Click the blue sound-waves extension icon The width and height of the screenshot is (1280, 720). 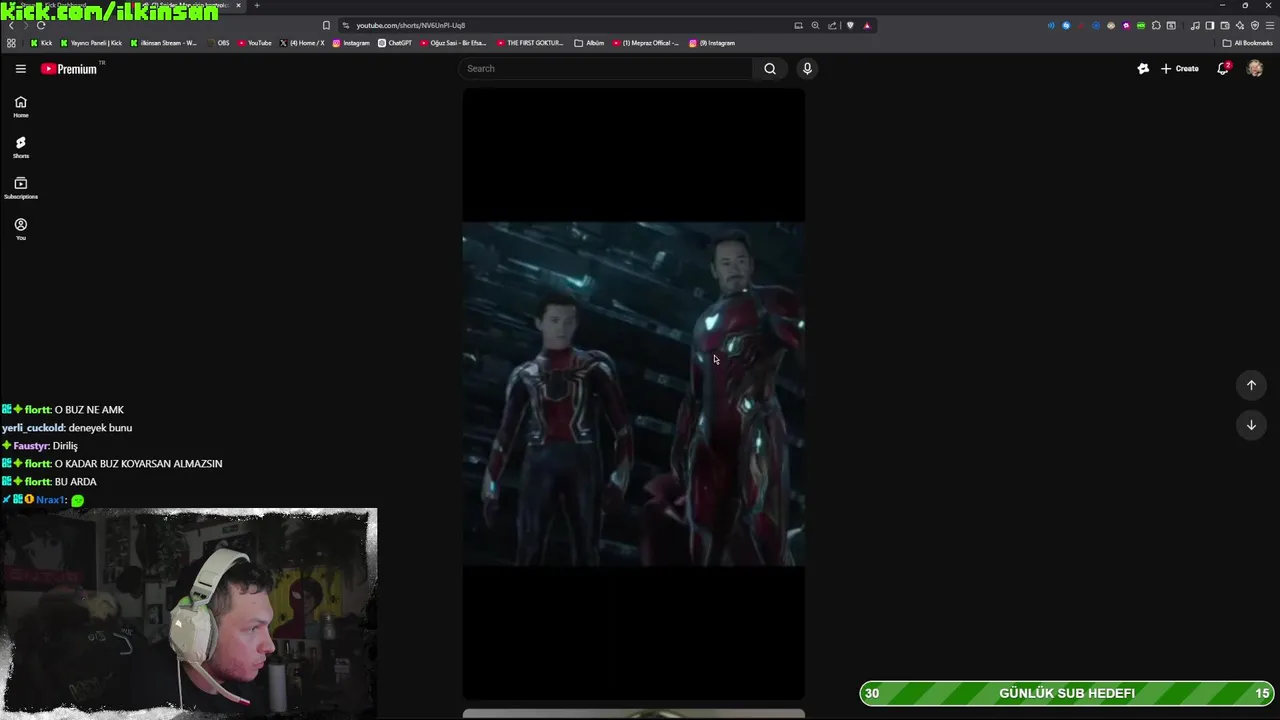[x=1051, y=25]
